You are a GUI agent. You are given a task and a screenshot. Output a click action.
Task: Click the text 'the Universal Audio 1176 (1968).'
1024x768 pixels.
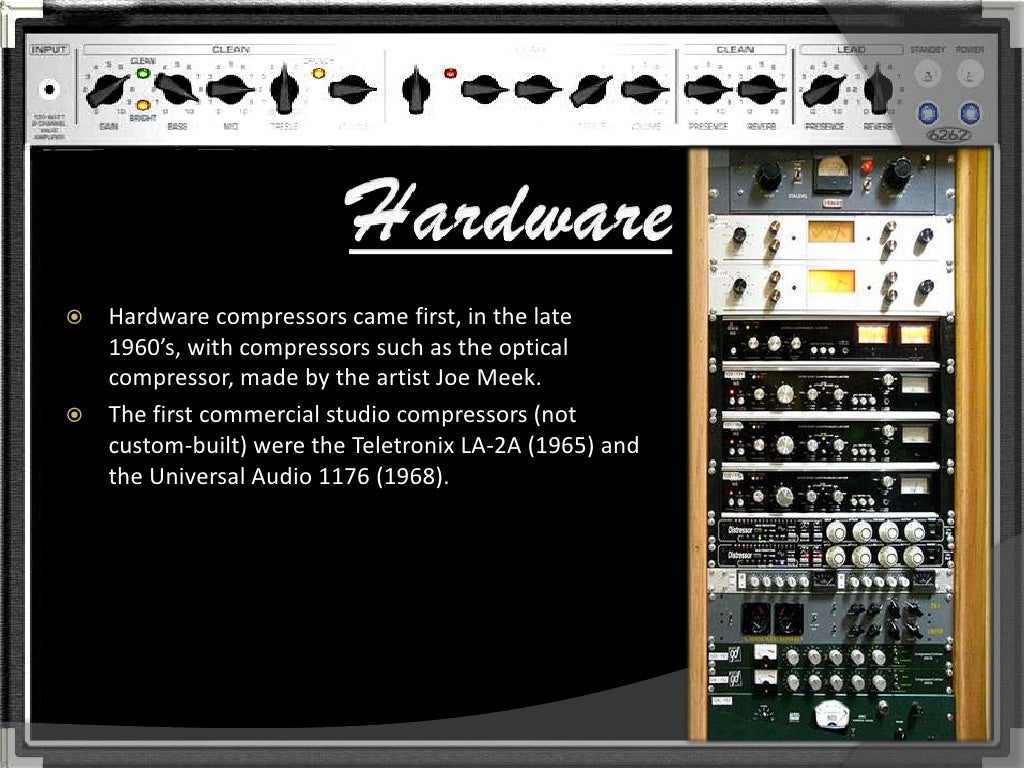(x=279, y=476)
